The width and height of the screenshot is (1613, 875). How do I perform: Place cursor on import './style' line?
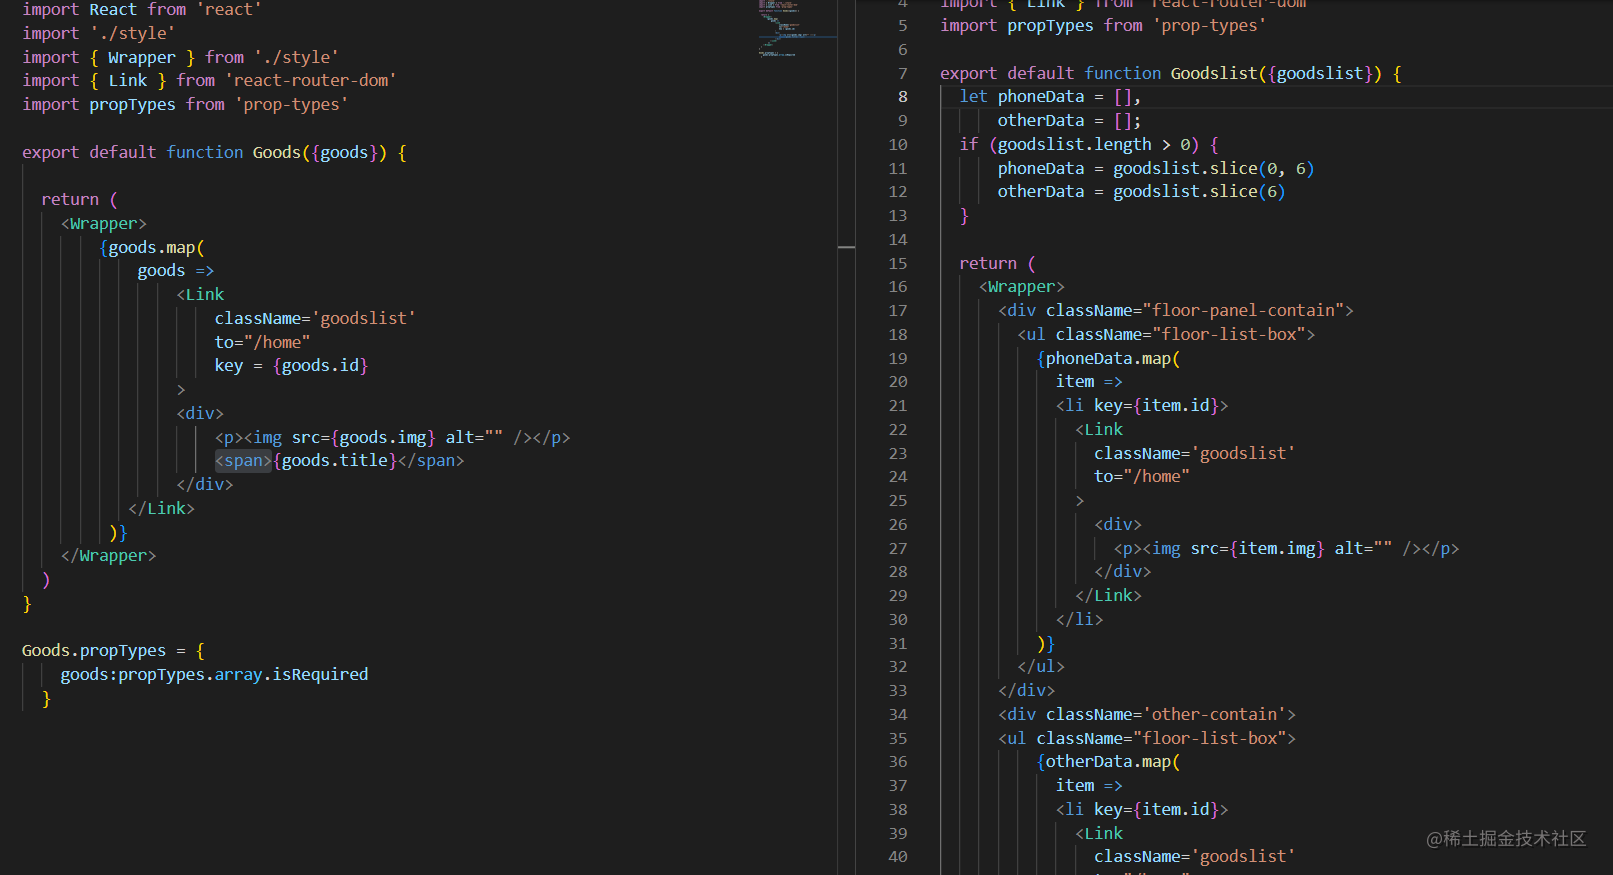pos(98,33)
